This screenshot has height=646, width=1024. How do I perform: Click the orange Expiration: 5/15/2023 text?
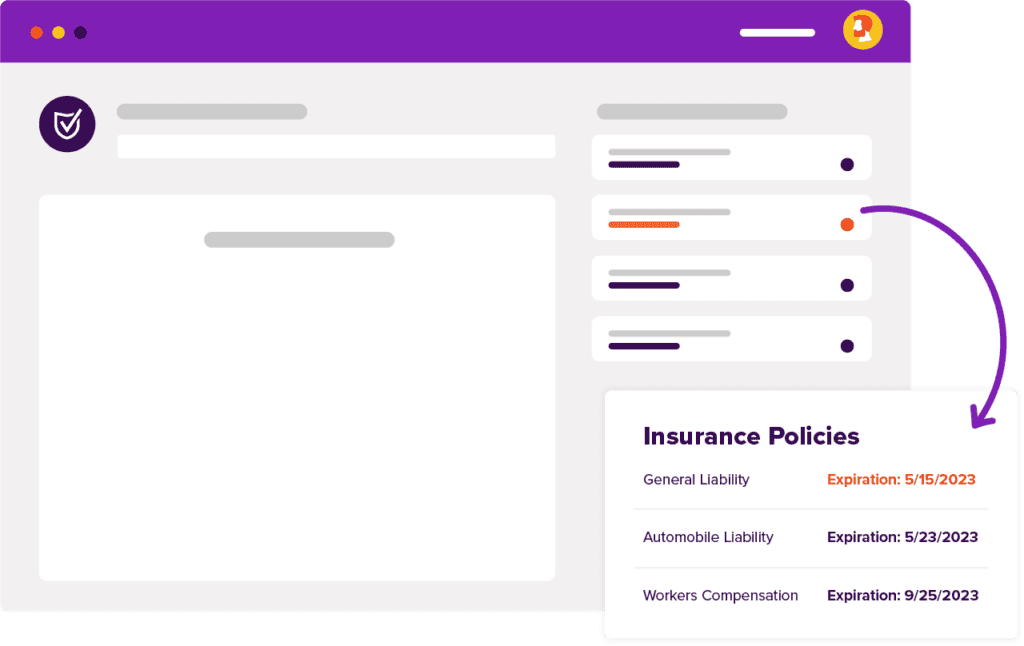[x=901, y=480]
